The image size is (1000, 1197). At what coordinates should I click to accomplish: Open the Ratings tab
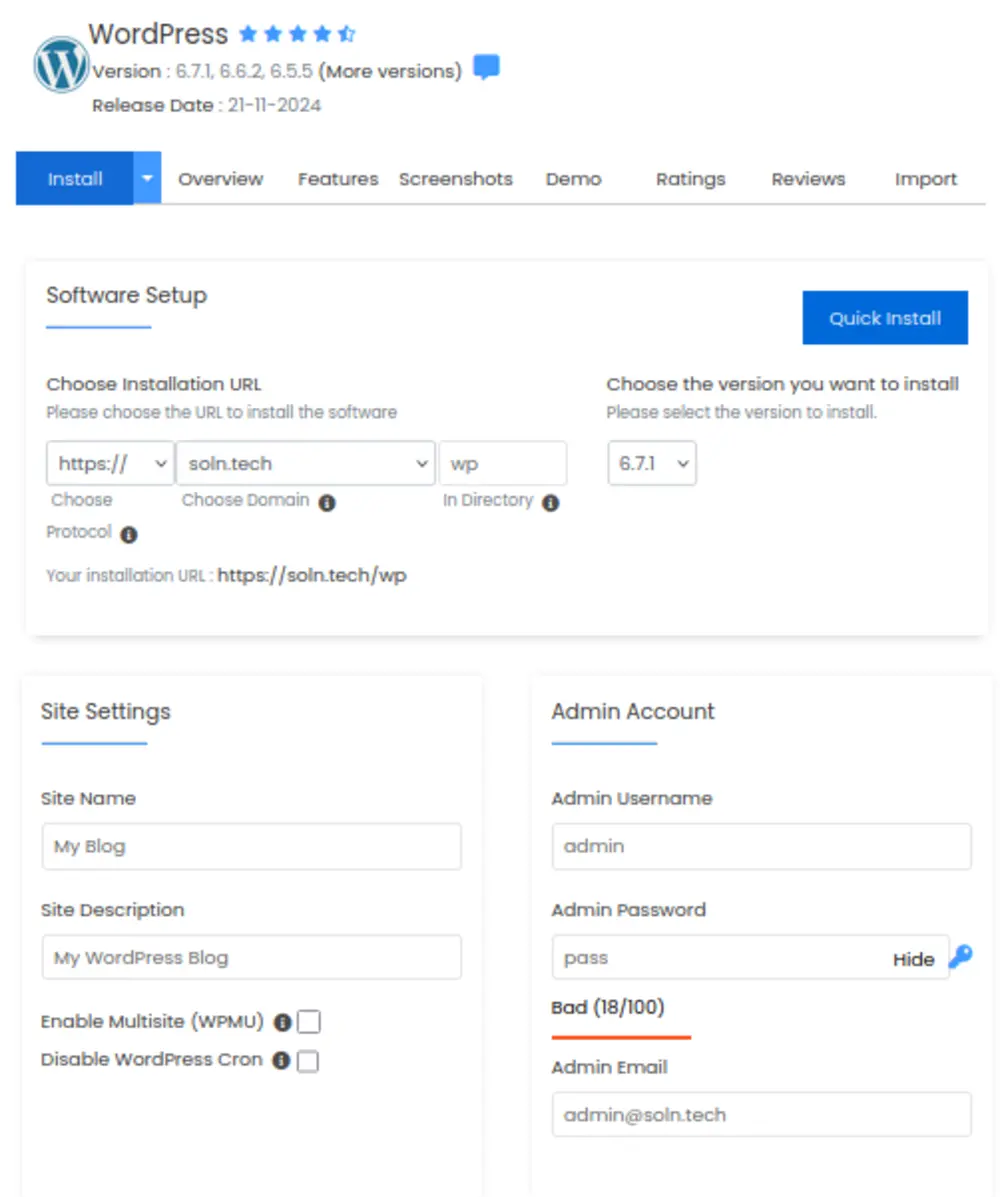tap(690, 178)
